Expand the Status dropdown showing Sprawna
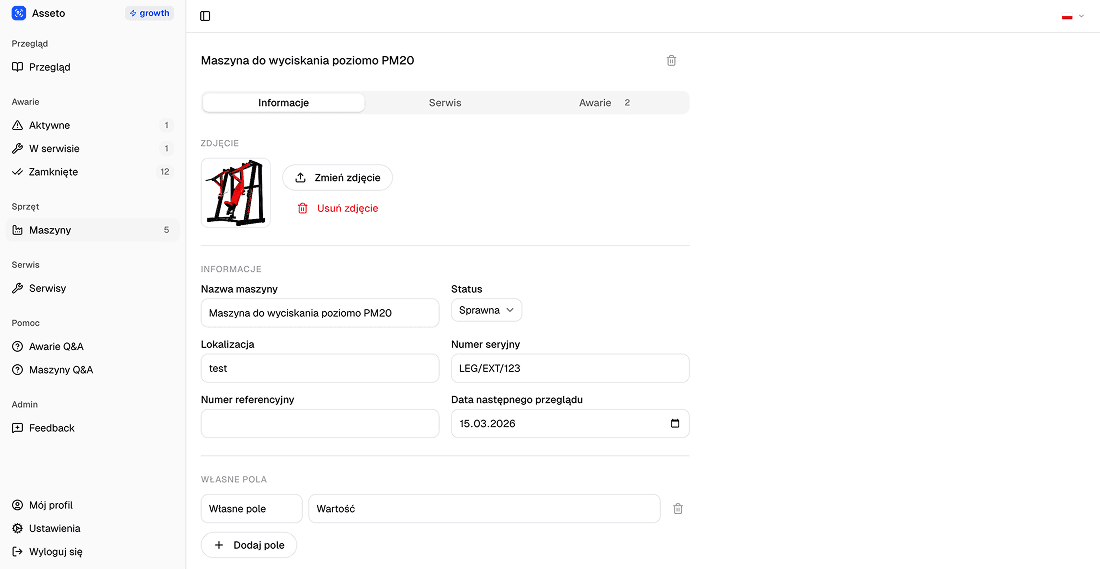The image size is (1100, 569). coord(486,310)
